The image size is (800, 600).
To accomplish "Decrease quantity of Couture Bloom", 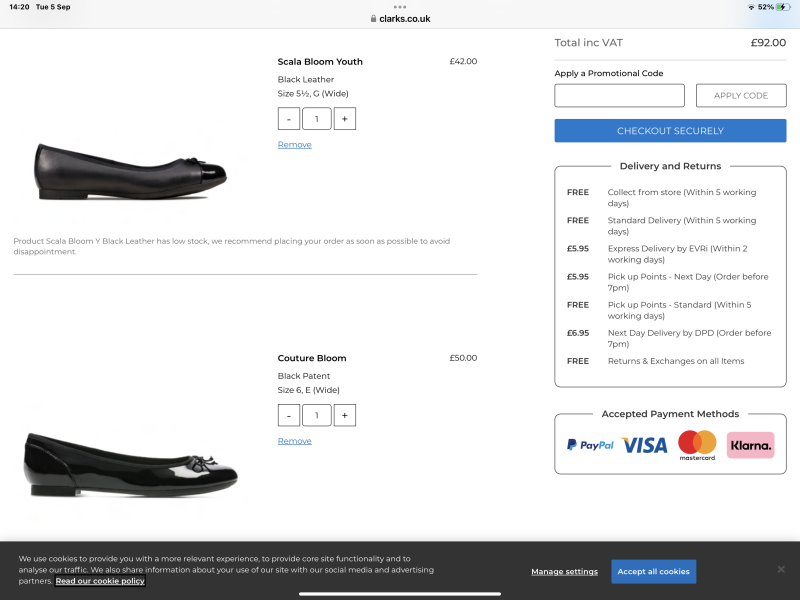I will pyautogui.click(x=289, y=415).
